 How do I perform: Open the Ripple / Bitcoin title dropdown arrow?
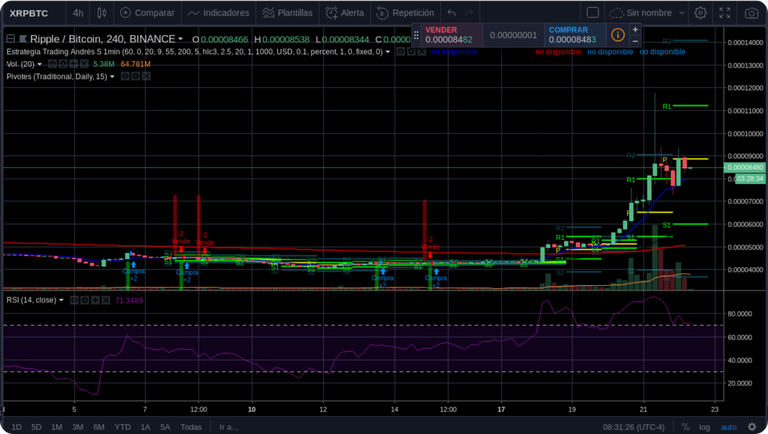click(180, 39)
